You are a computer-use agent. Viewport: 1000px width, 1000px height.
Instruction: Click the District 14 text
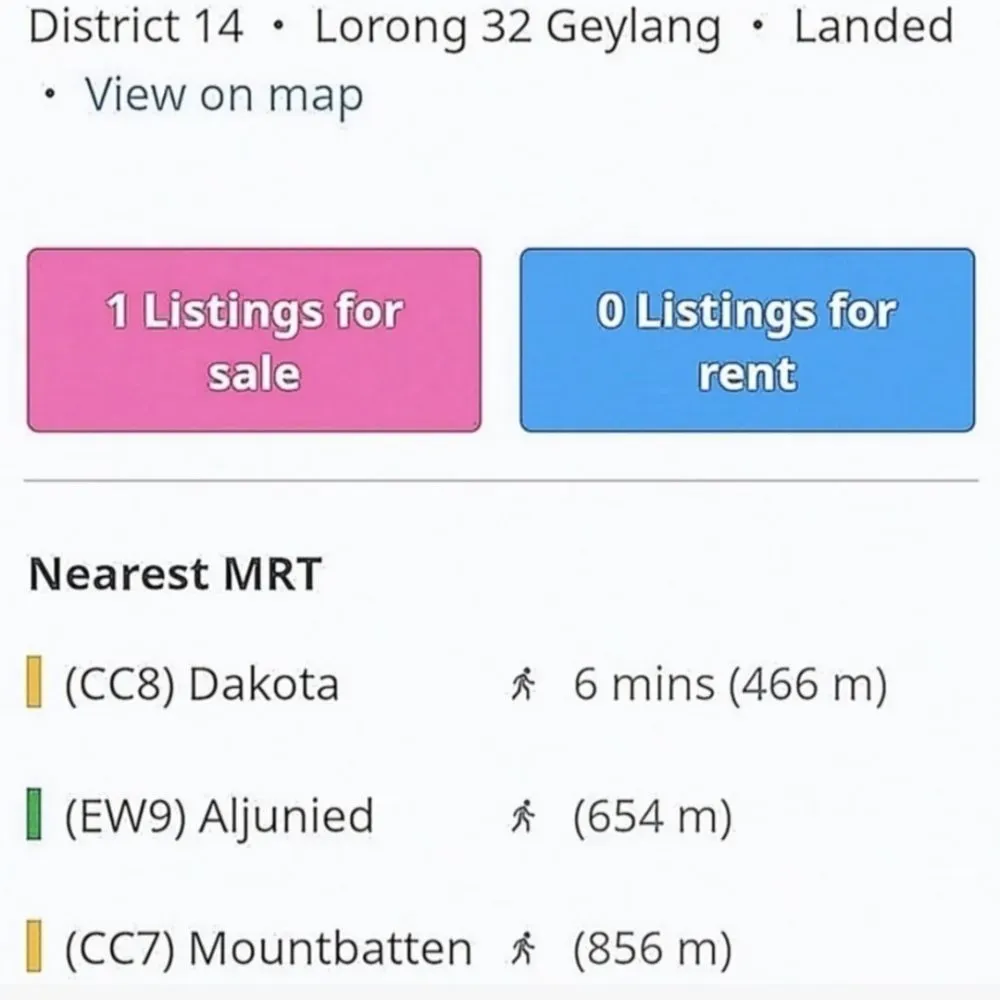point(136,27)
